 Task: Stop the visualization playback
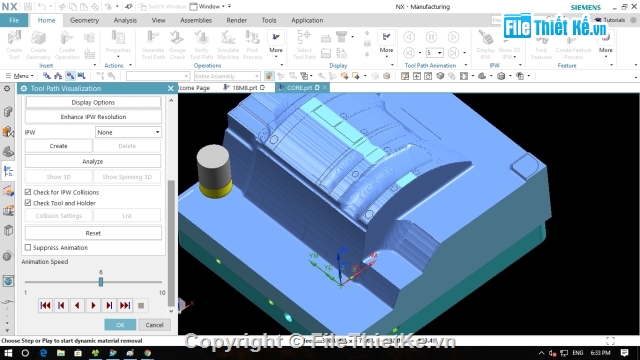tap(141, 305)
